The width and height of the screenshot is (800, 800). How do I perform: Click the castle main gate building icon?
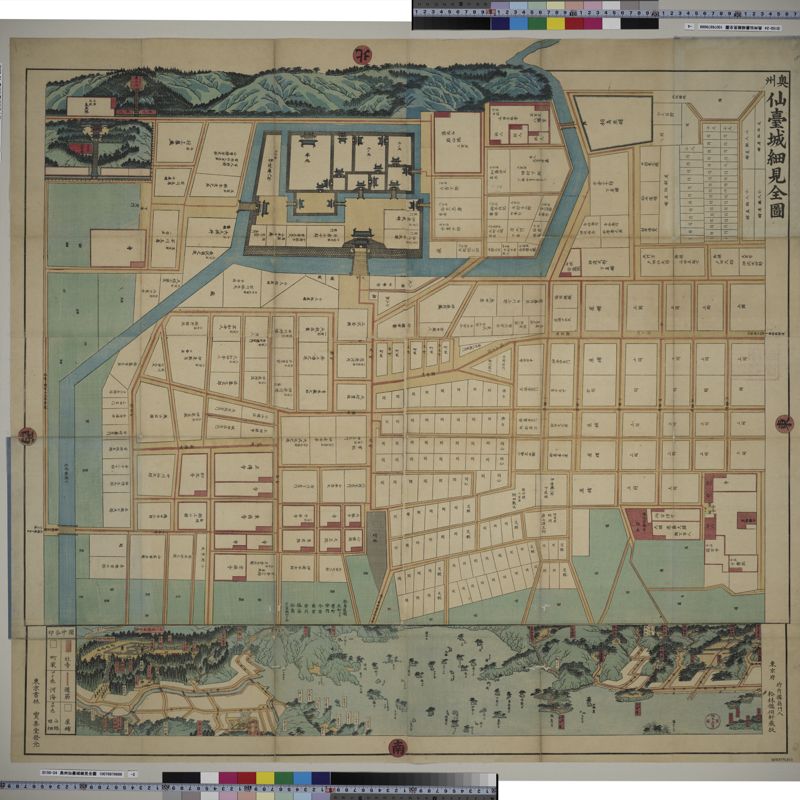point(362,241)
